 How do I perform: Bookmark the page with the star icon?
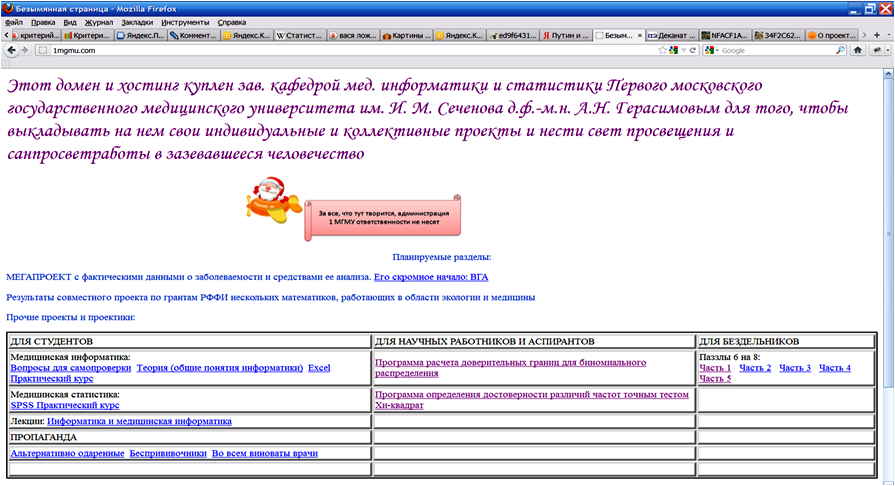[662, 50]
